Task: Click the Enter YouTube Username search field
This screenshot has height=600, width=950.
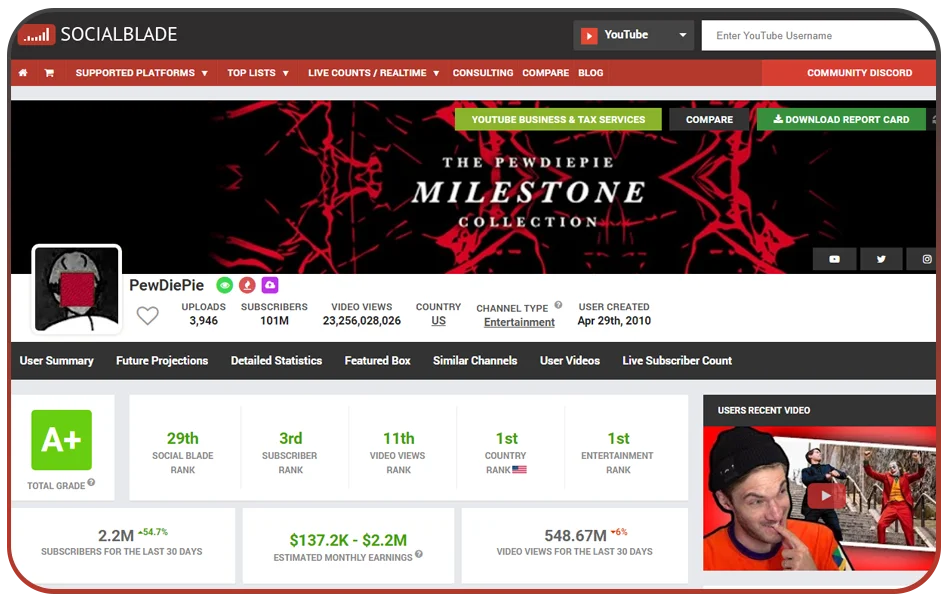Action: click(x=819, y=36)
